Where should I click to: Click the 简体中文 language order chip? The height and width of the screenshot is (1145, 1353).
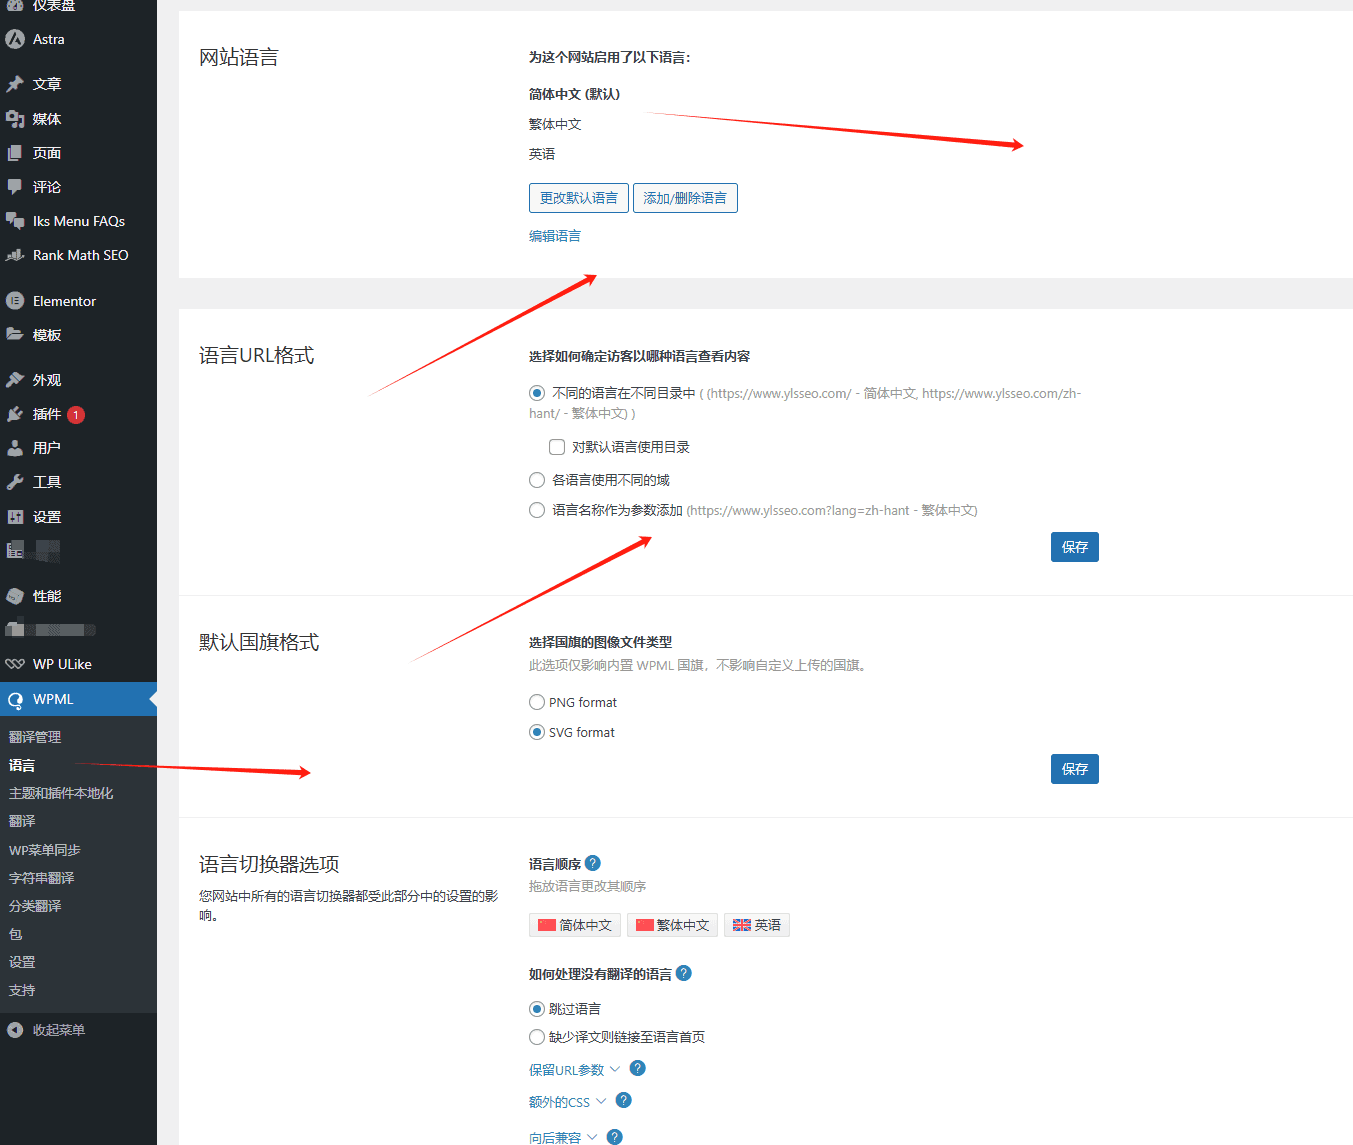point(575,925)
